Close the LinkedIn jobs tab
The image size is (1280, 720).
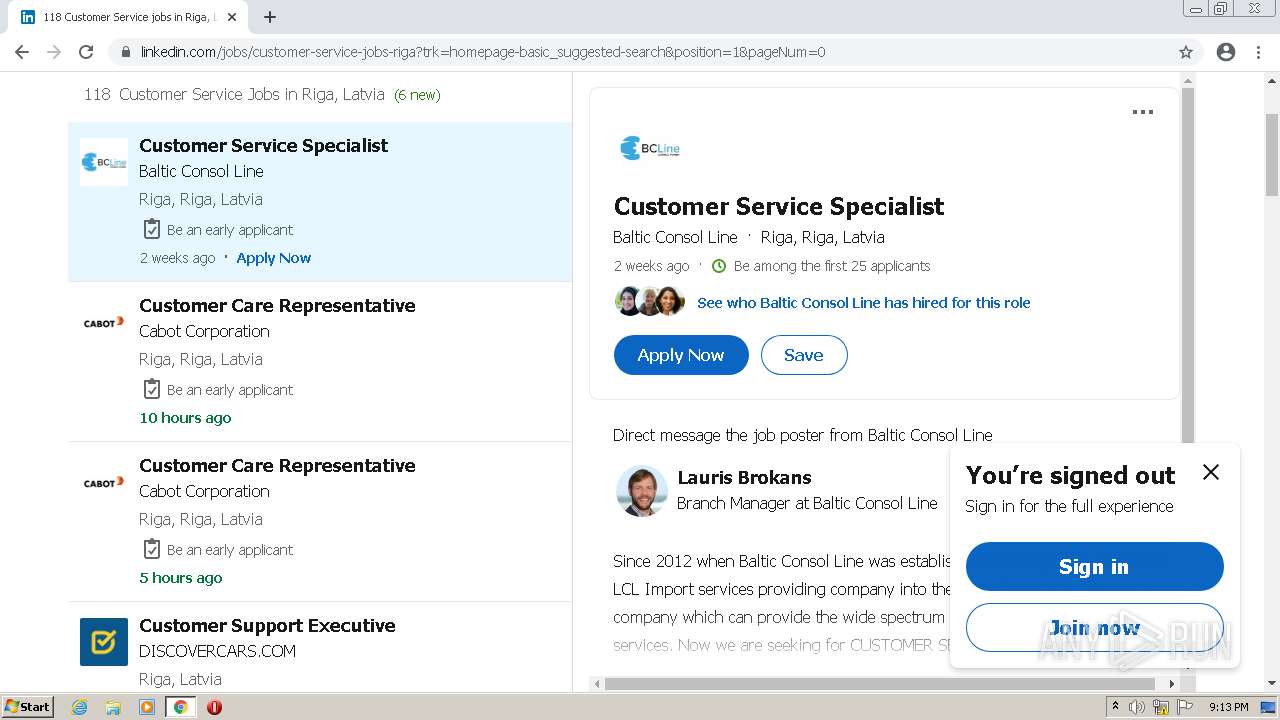[232, 17]
